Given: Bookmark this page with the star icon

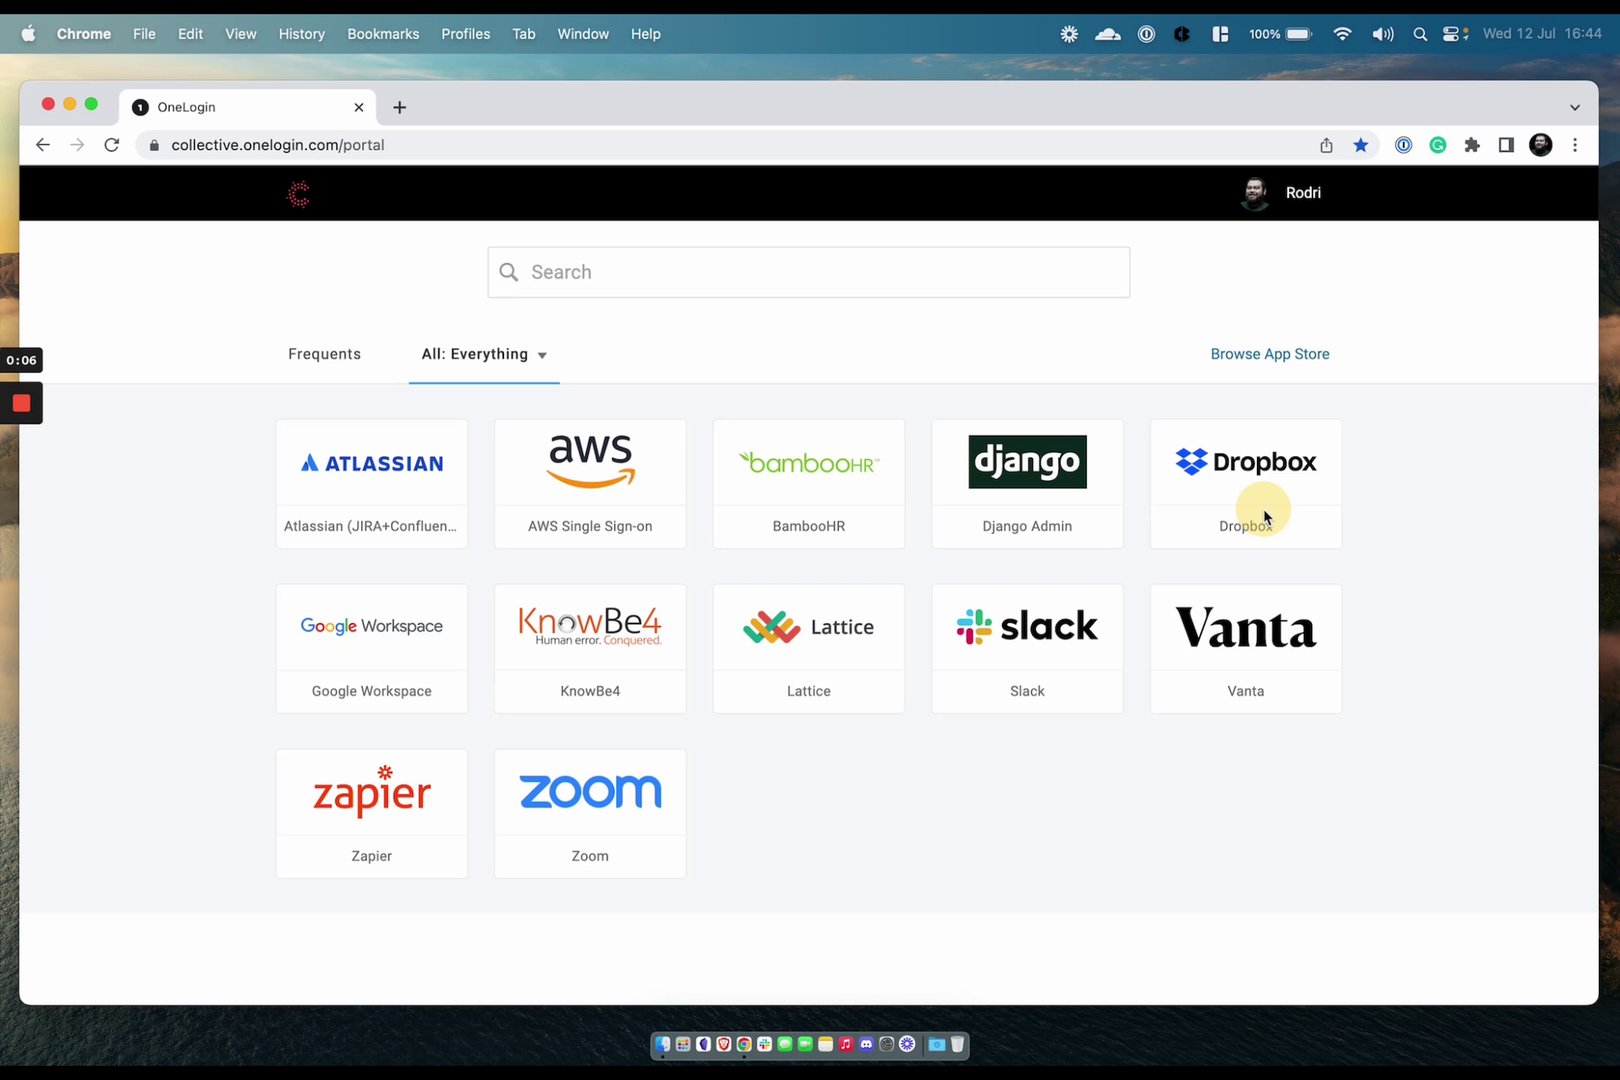Looking at the screenshot, I should tap(1361, 145).
